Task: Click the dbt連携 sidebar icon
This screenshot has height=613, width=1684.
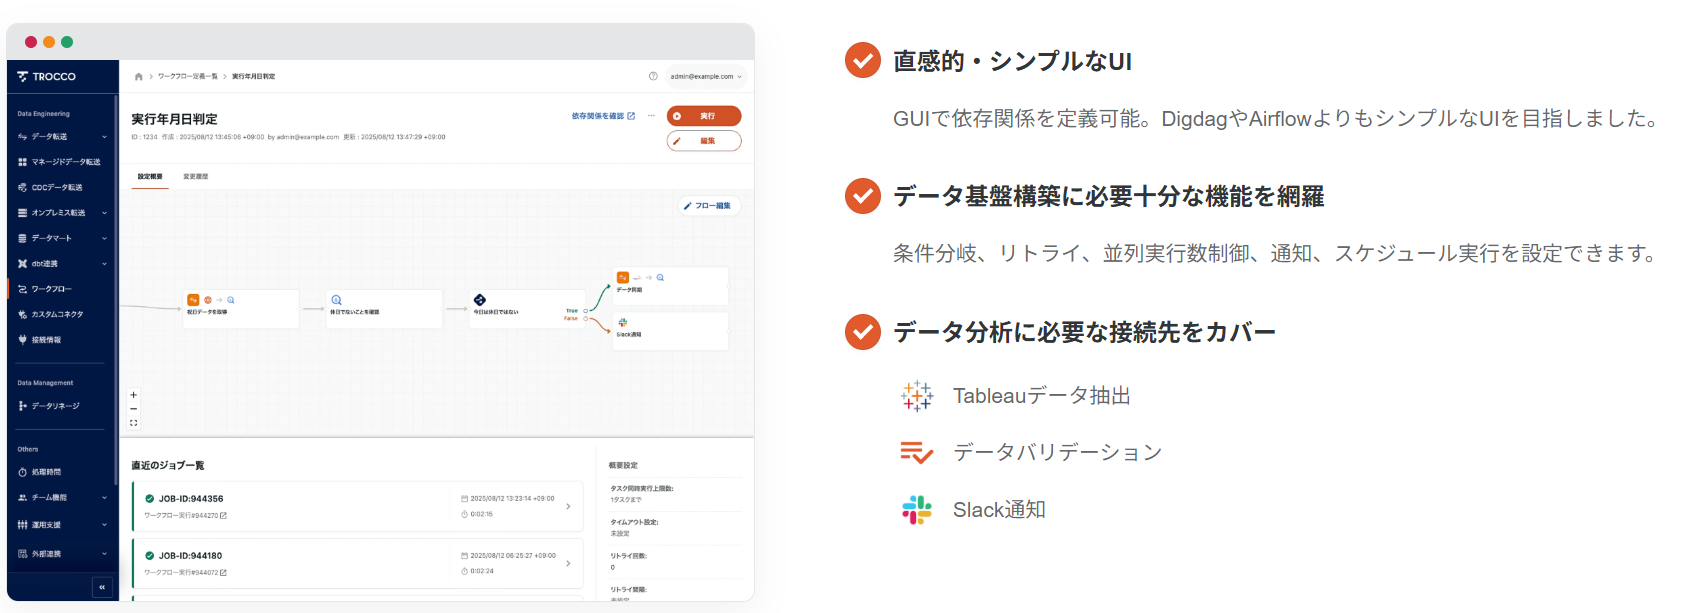Action: [22, 264]
